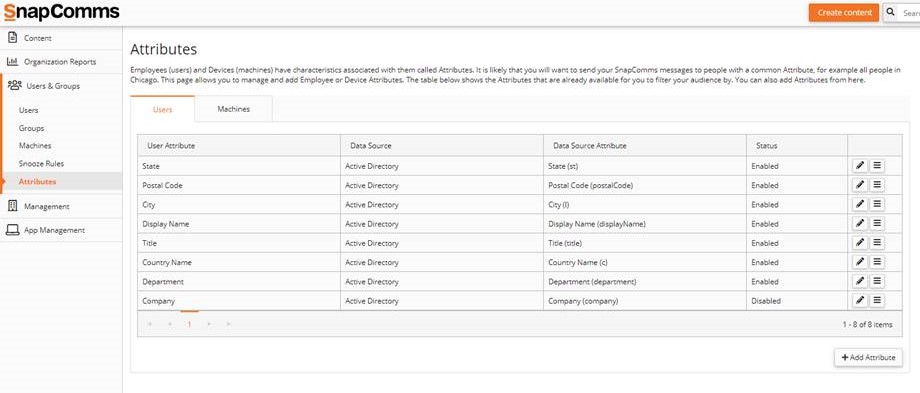Open menu icon for Title row
Viewport: 920px width, 393px height.
pyautogui.click(x=877, y=243)
